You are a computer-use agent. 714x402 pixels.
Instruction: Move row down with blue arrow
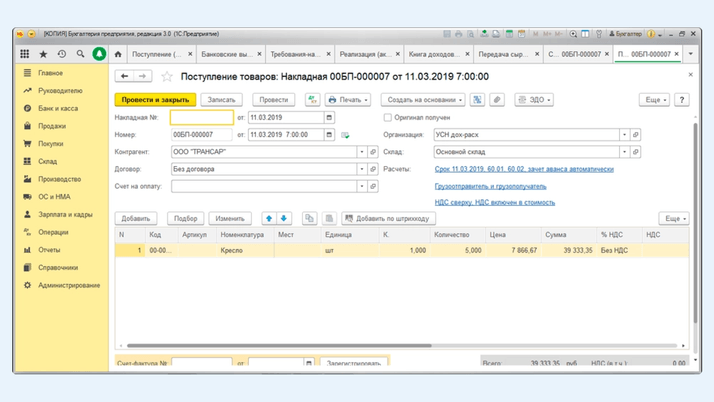[x=283, y=218]
